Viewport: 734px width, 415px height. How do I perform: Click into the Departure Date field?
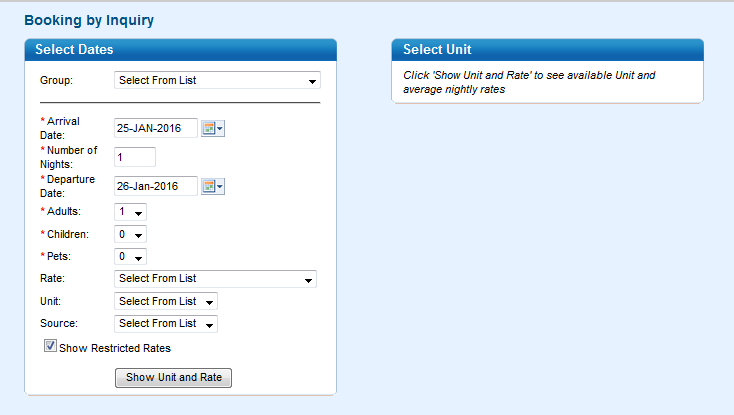click(156, 186)
